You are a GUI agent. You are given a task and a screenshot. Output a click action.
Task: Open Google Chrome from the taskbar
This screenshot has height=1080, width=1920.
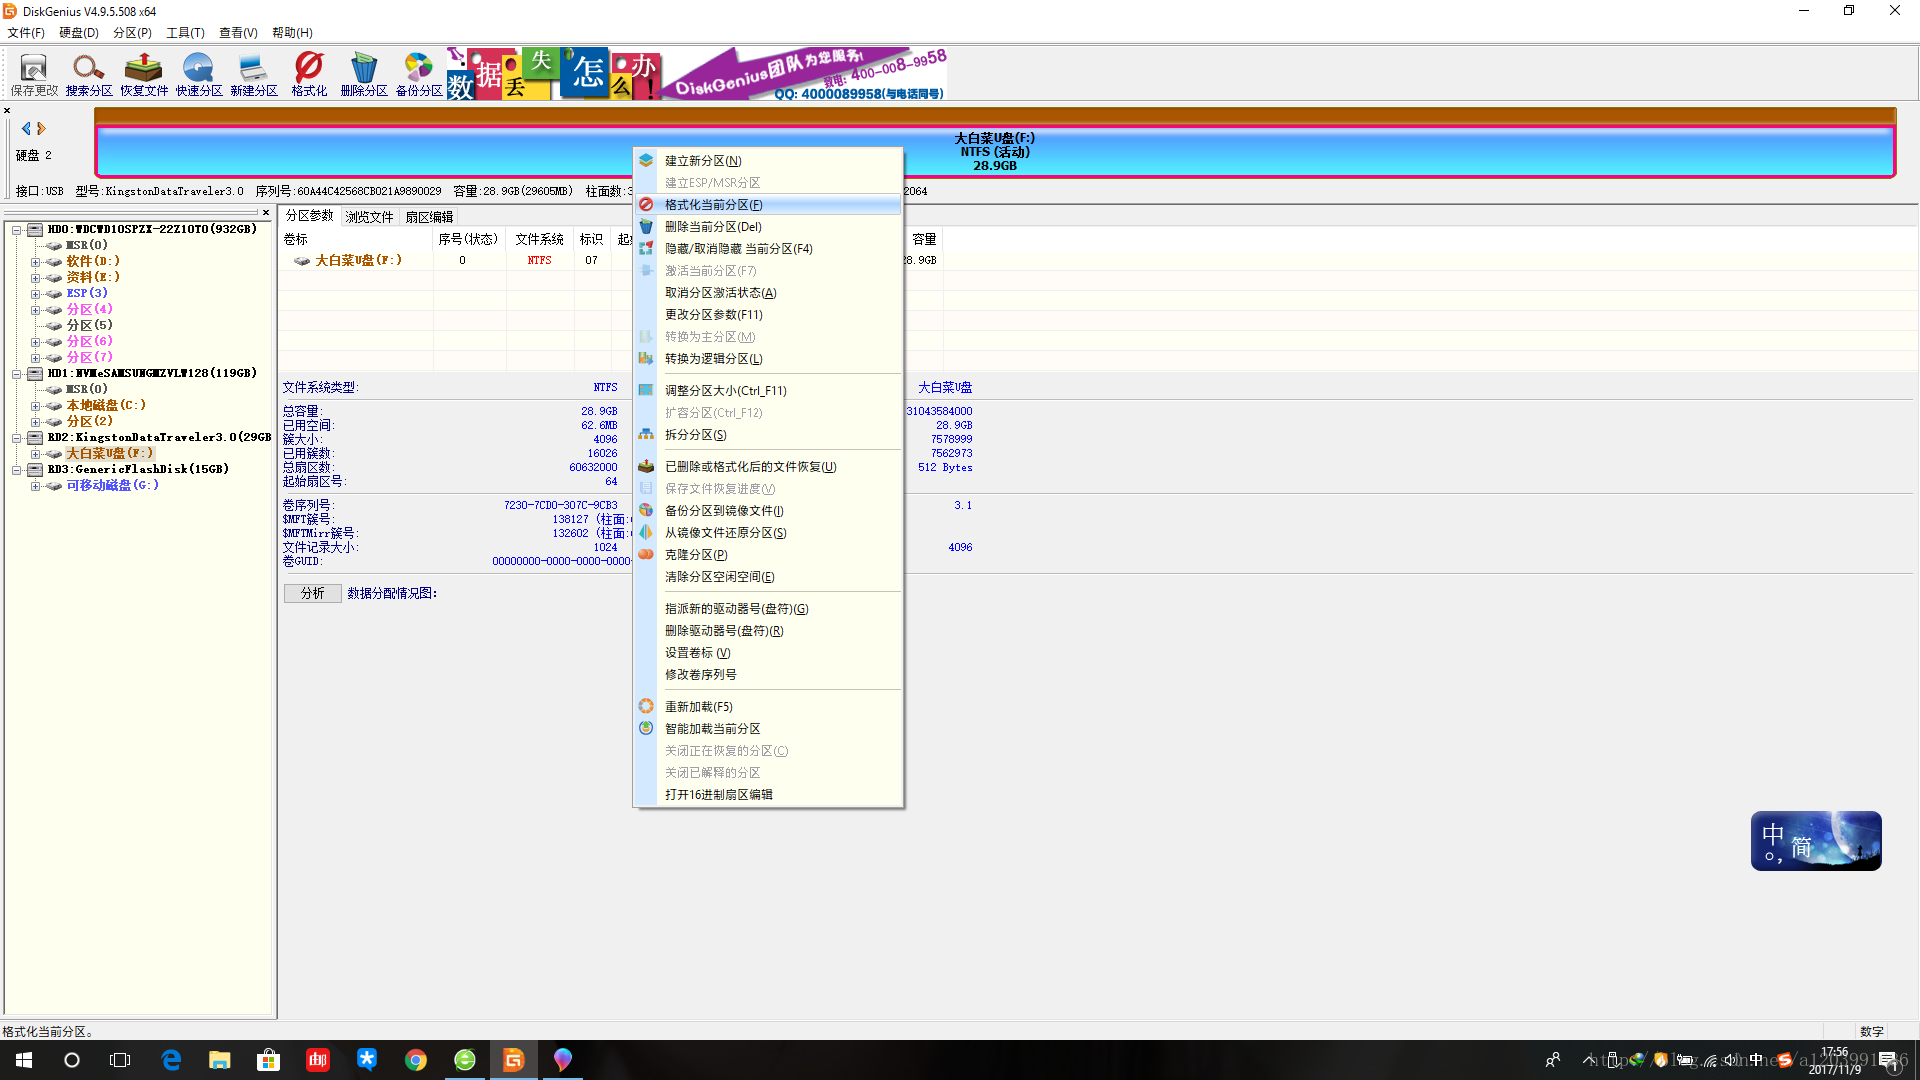pos(416,1060)
